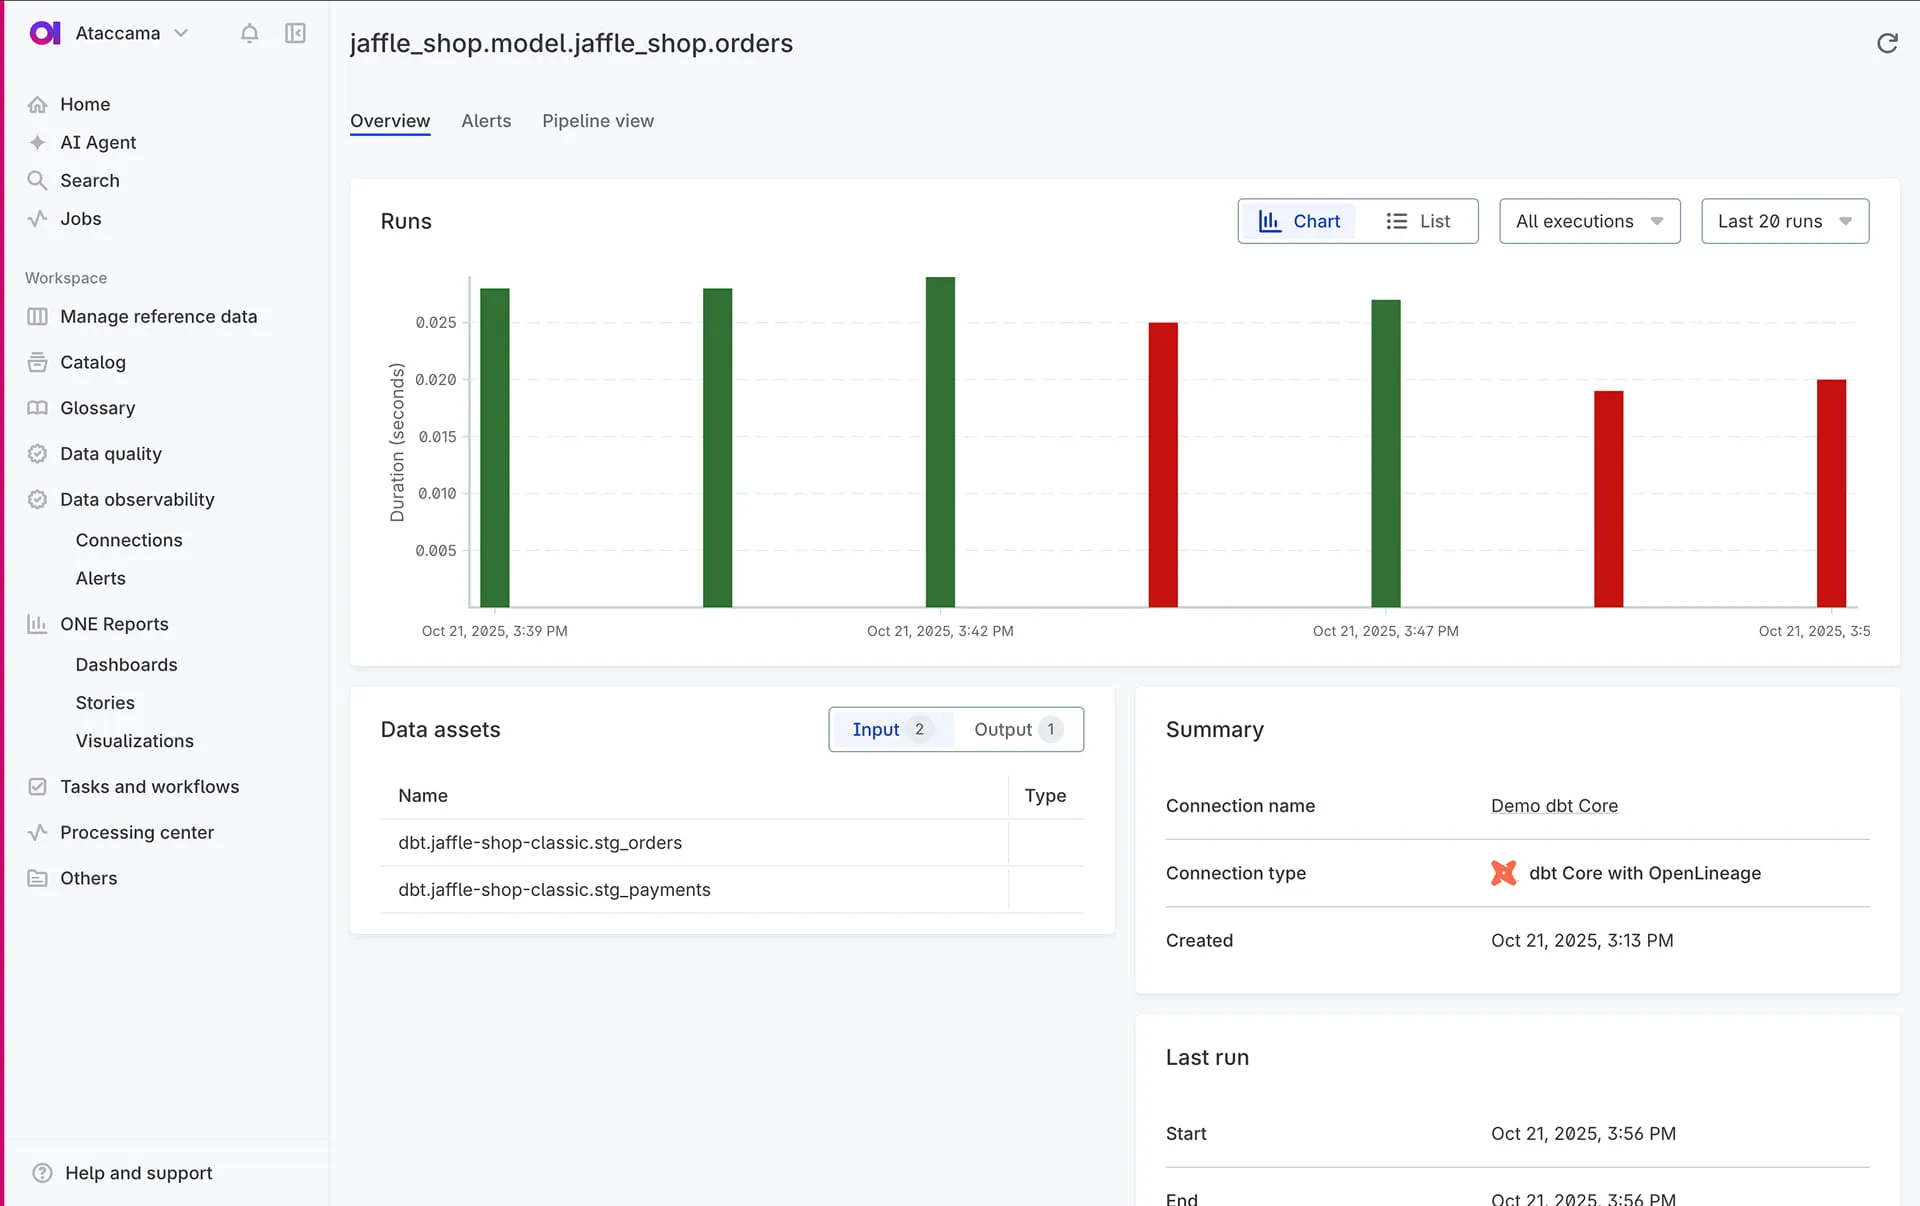Click the notifications bell icon

click(249, 33)
